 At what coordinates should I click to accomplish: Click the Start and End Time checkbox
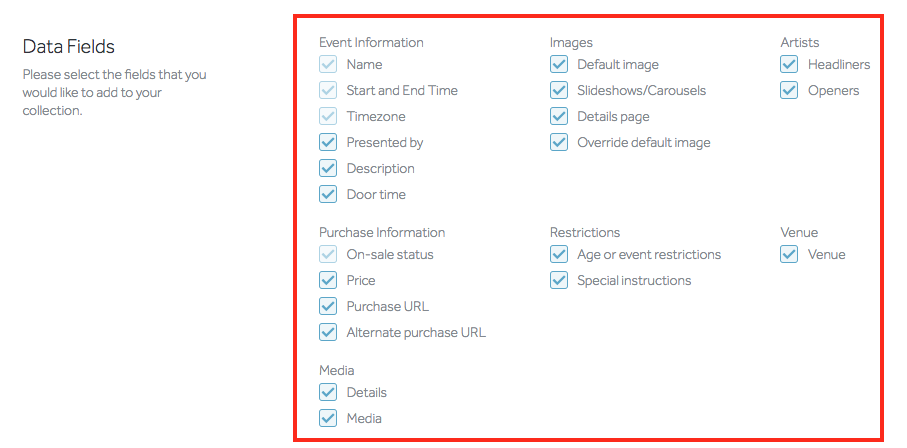pos(328,90)
